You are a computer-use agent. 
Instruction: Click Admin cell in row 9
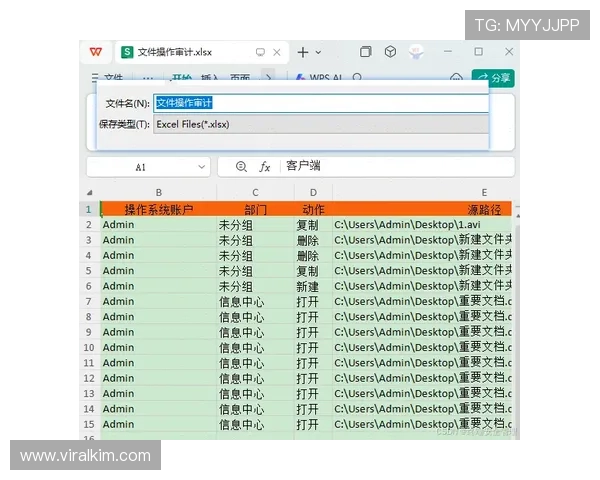pos(158,332)
